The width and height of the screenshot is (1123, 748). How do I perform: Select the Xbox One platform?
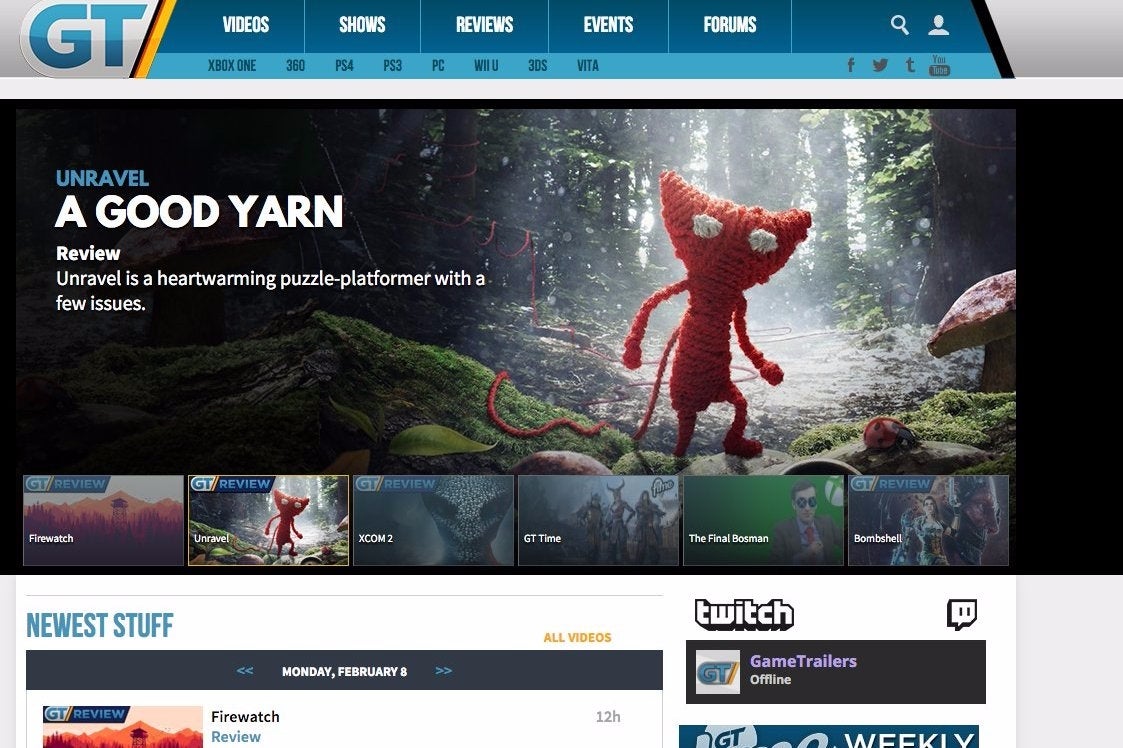pyautogui.click(x=232, y=65)
